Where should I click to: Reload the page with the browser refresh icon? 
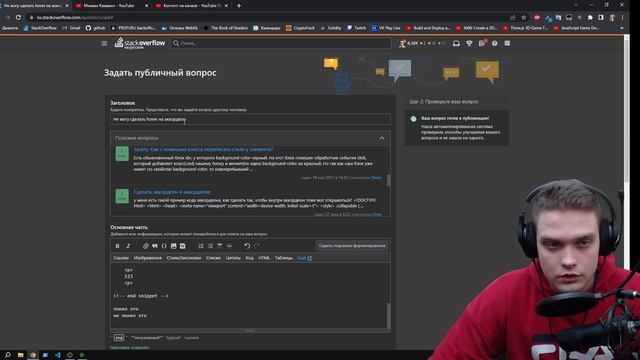coord(18,18)
